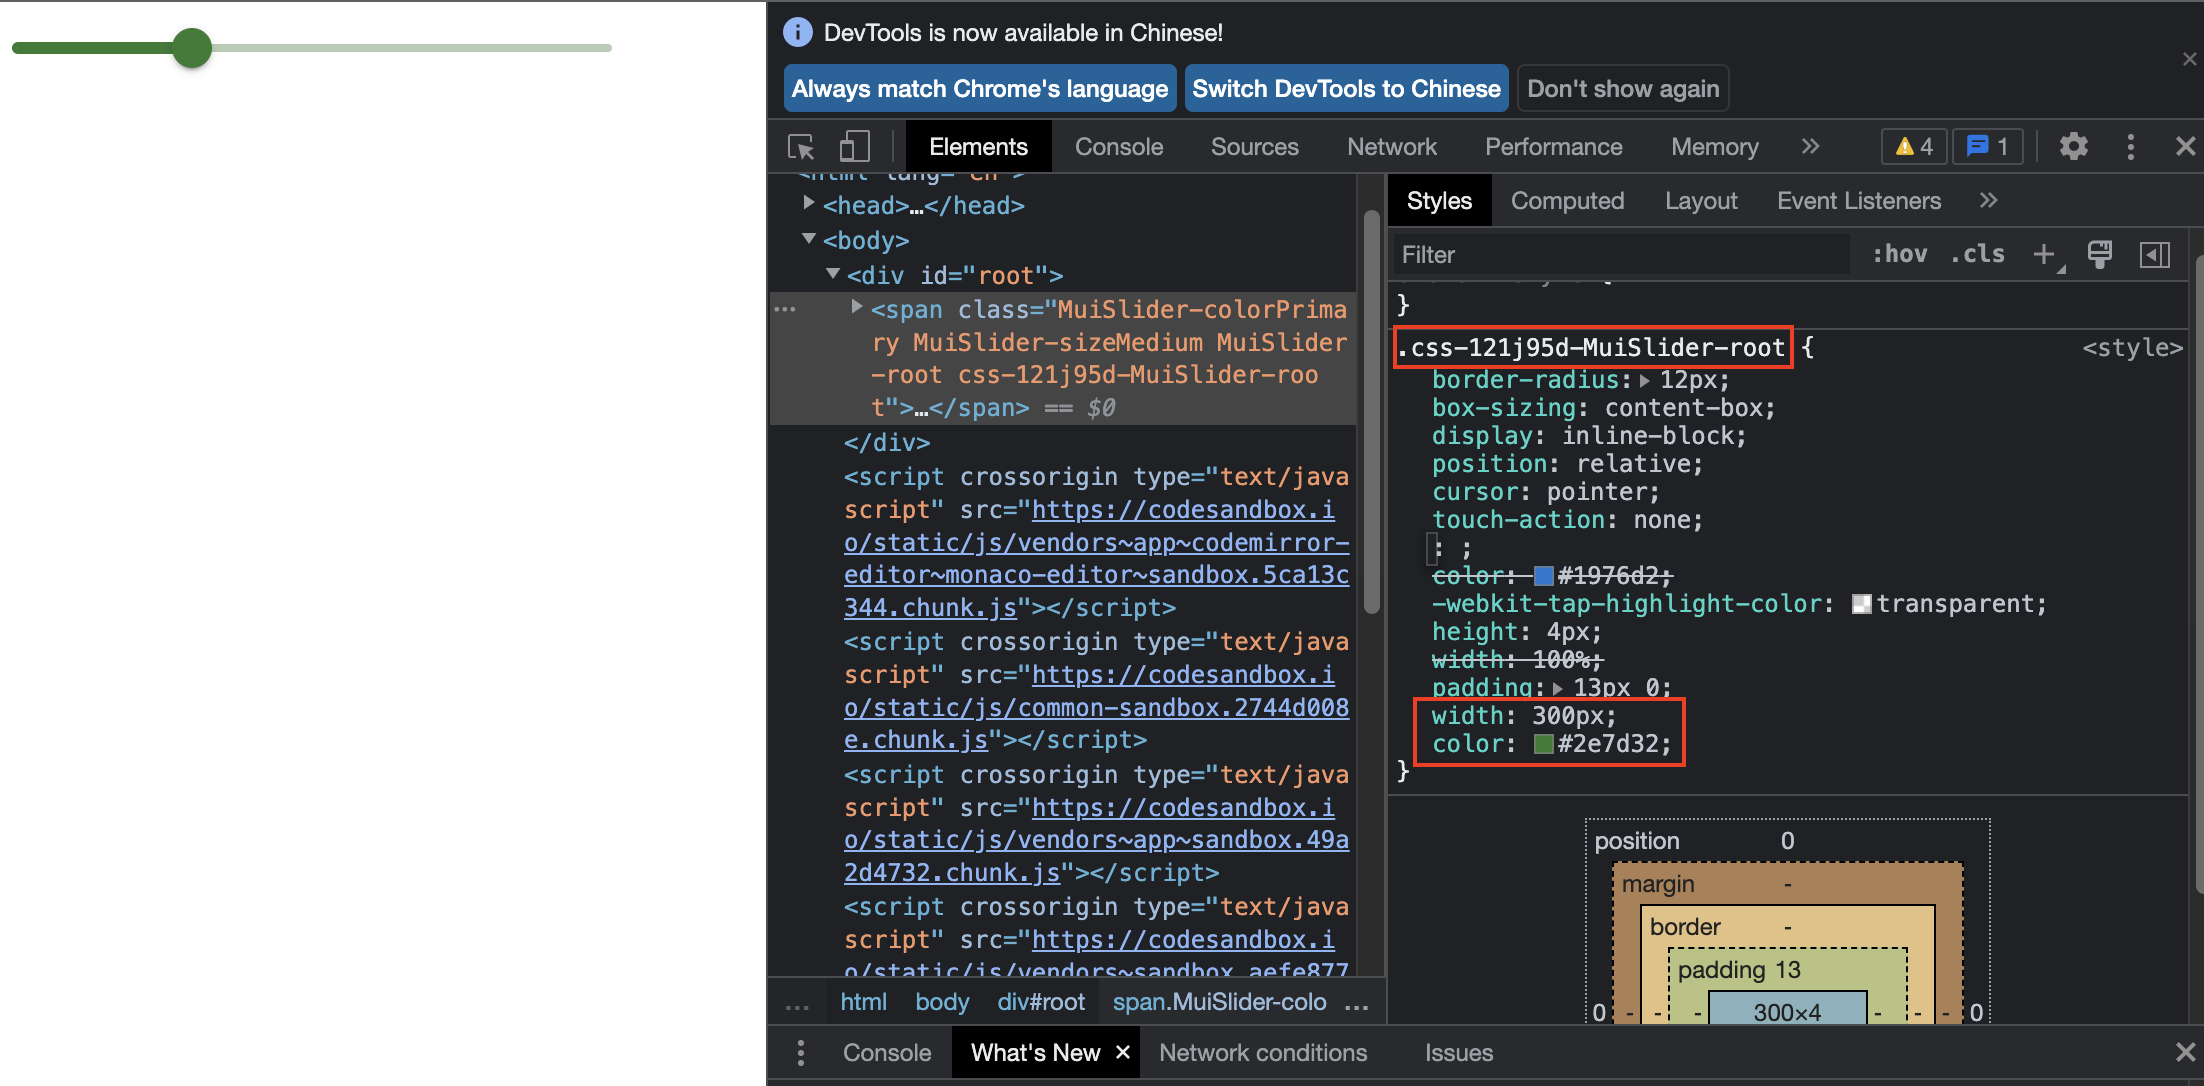Click the DevTools overflow menu icon
This screenshot has width=2204, height=1086.
(x=2130, y=148)
